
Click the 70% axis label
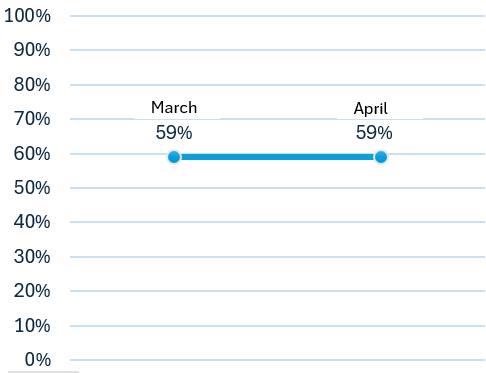click(x=32, y=119)
